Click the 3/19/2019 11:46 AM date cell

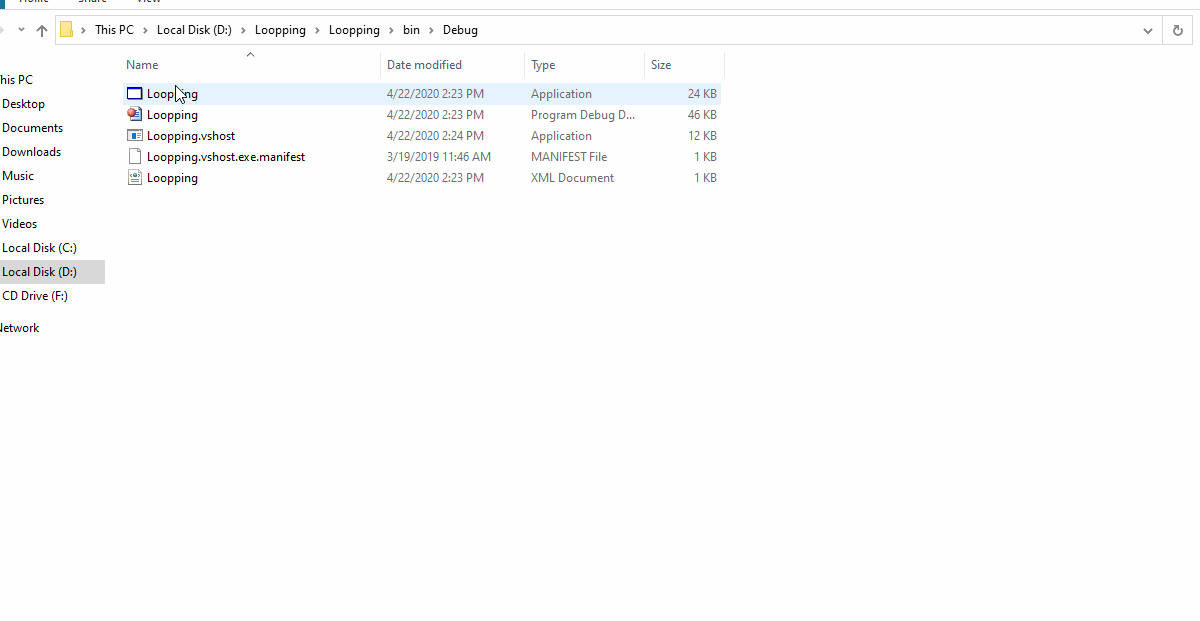pos(439,157)
